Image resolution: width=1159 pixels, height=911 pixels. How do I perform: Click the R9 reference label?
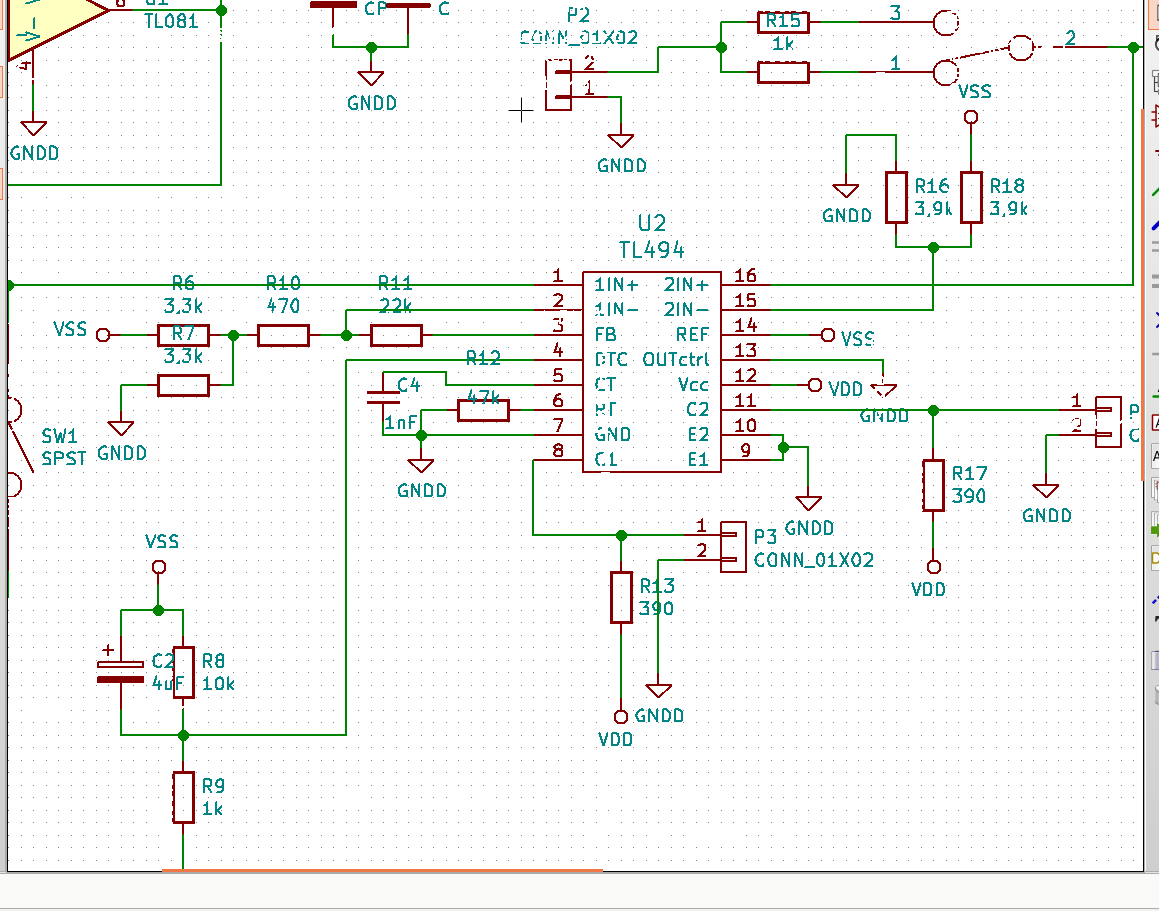point(213,785)
